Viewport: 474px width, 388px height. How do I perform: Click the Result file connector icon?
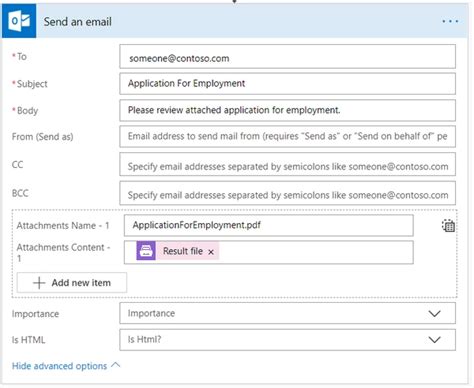click(x=146, y=251)
